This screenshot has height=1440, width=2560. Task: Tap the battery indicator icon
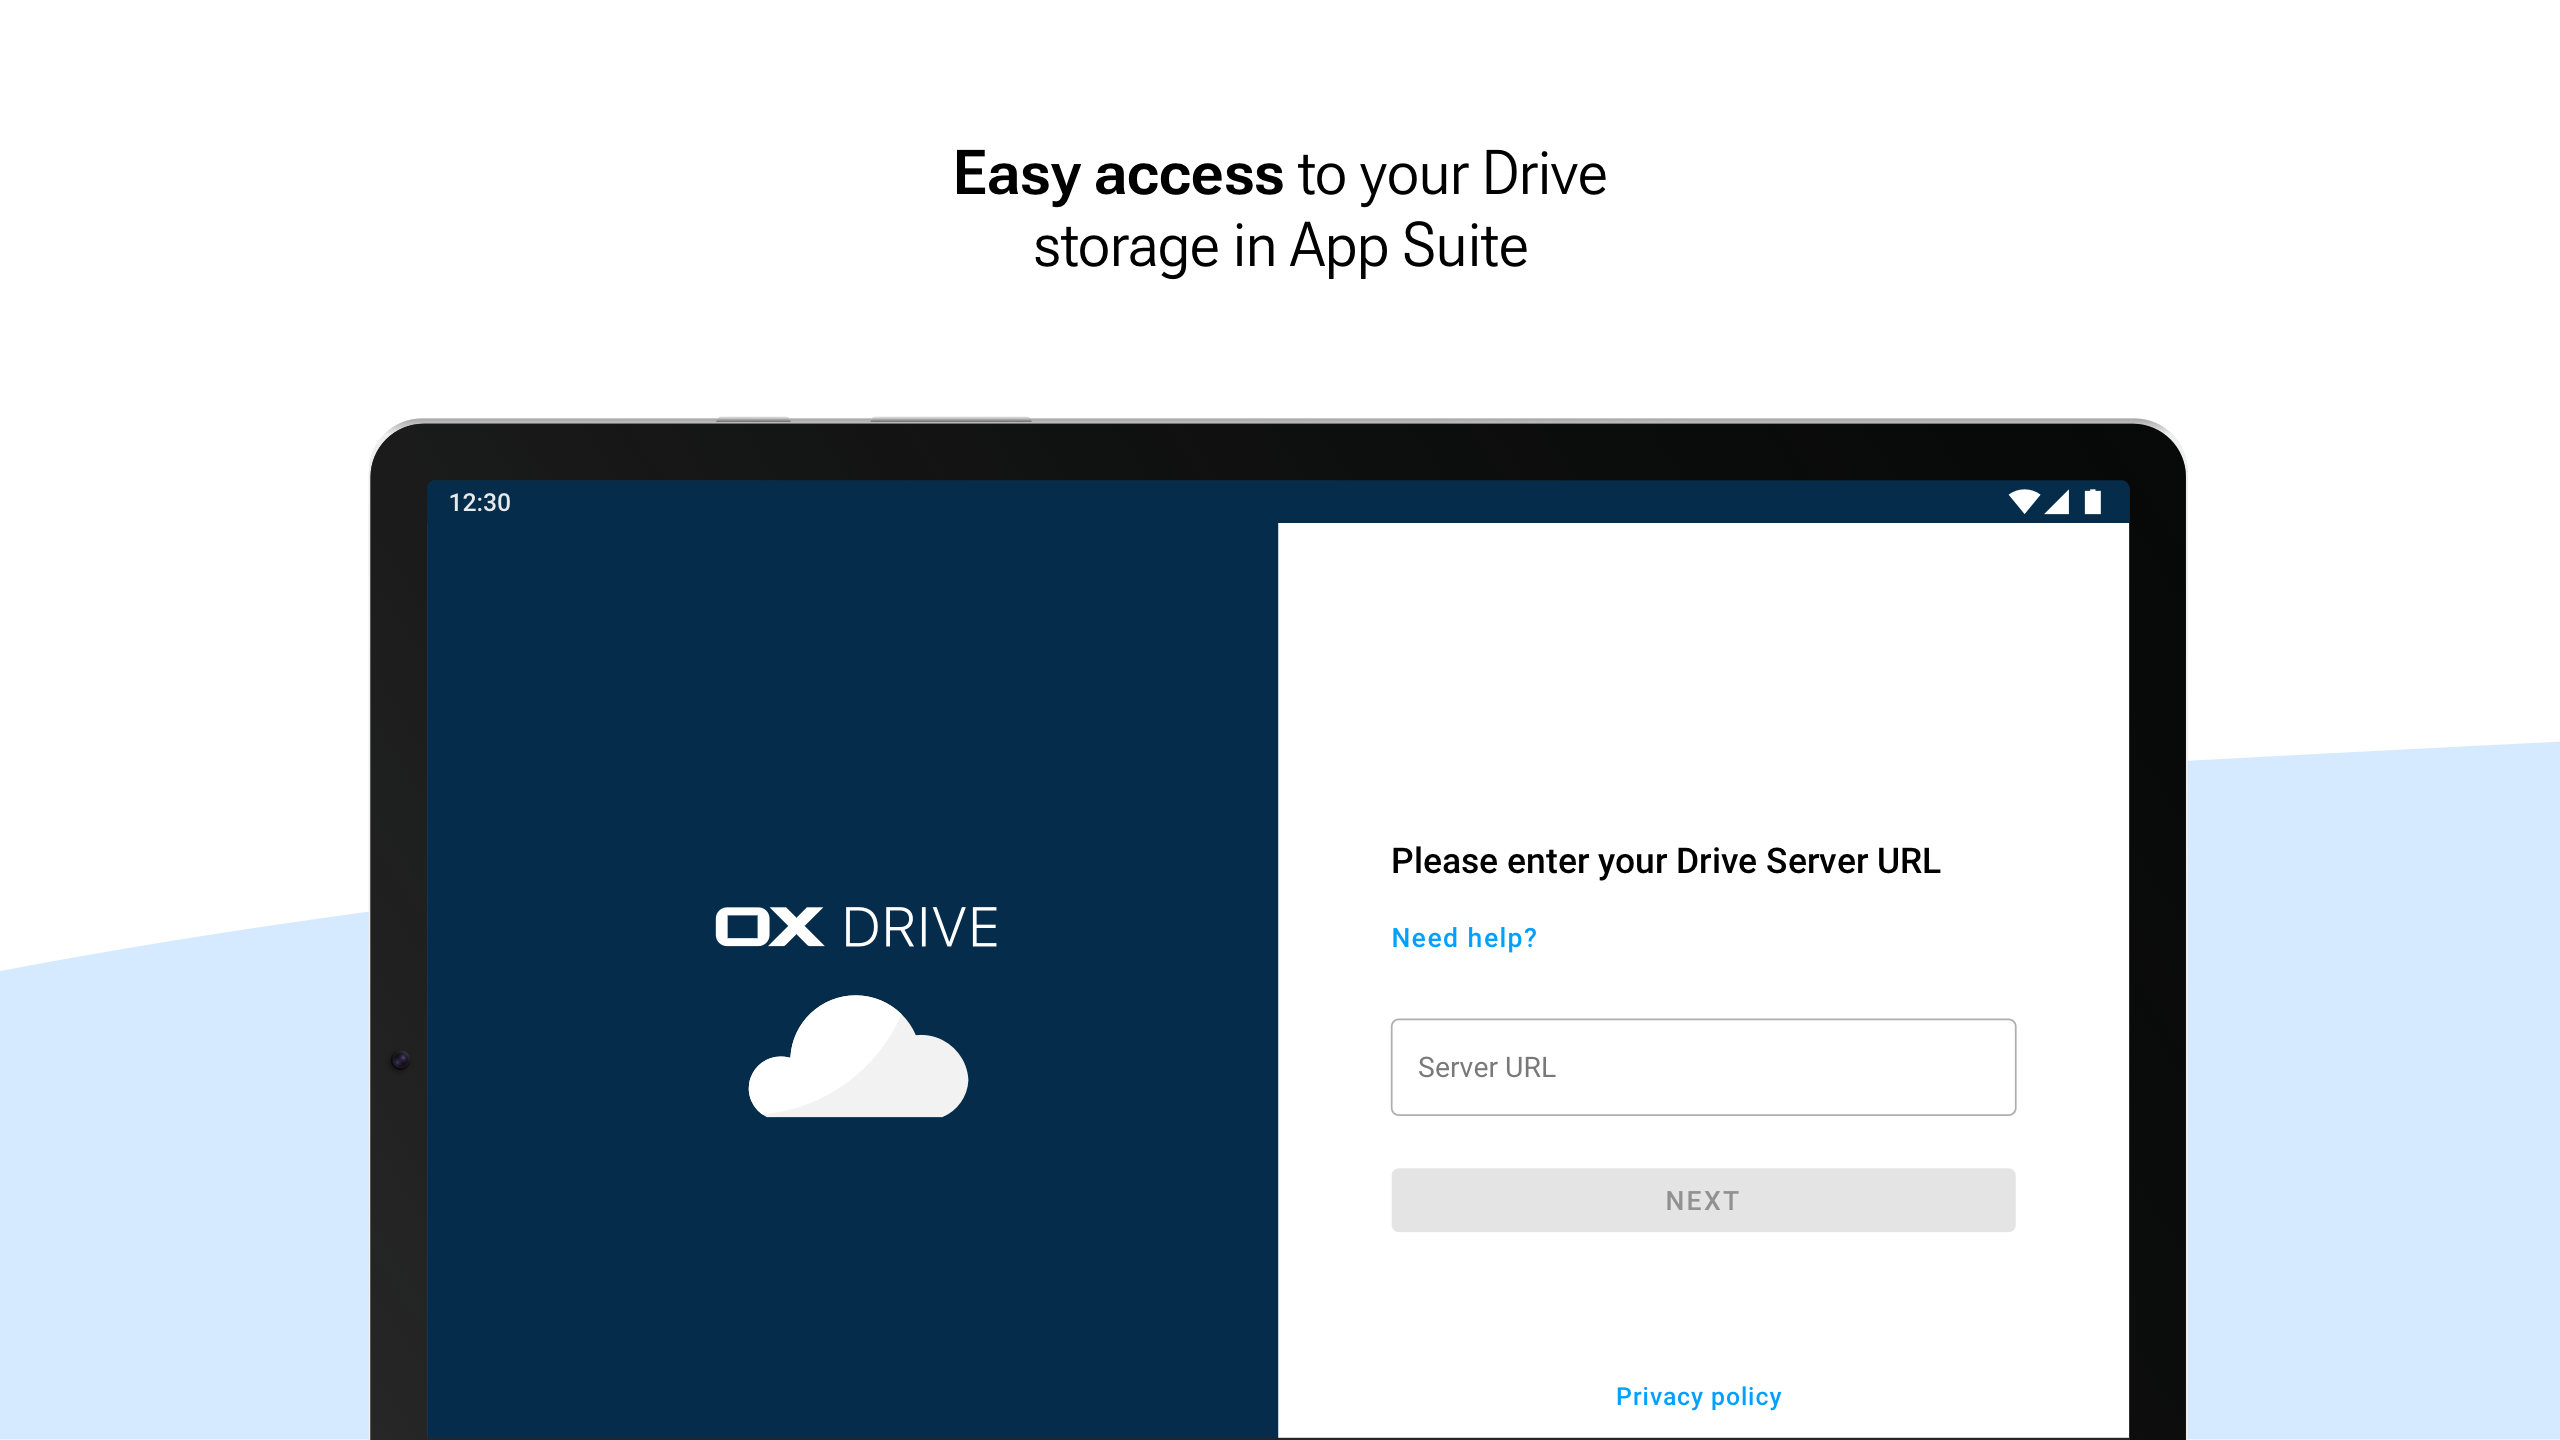tap(2092, 501)
